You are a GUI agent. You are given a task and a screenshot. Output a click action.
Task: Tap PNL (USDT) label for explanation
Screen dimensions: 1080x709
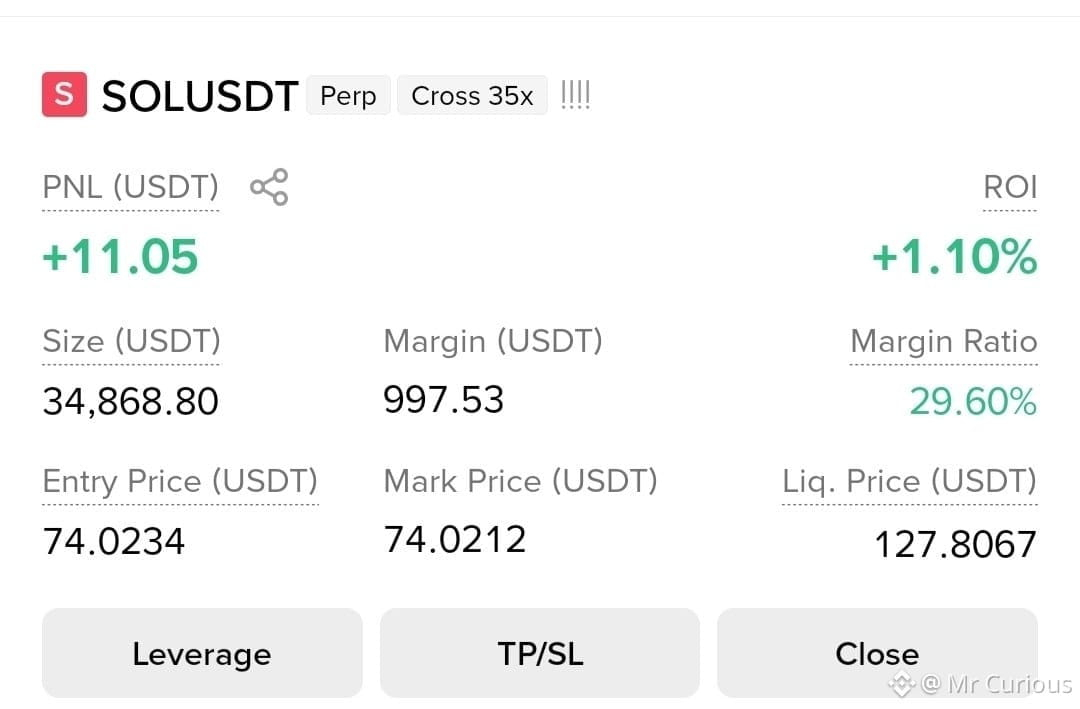click(131, 187)
